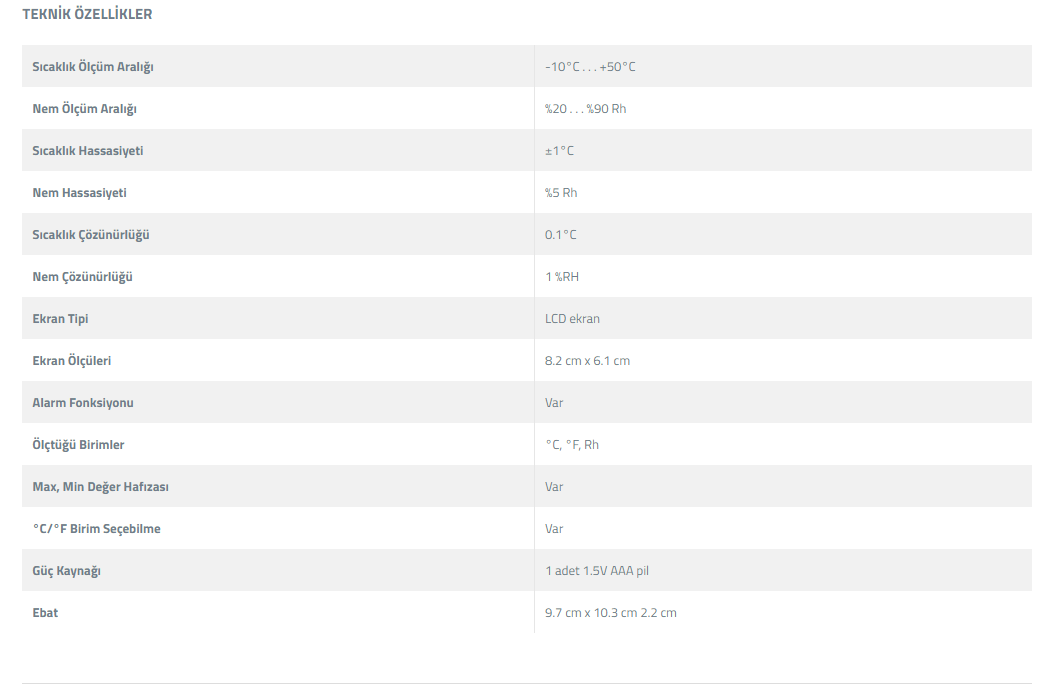Click the 8.2 cm x 6.1 cm value
Screen dimensions: 1043x691
(587, 361)
